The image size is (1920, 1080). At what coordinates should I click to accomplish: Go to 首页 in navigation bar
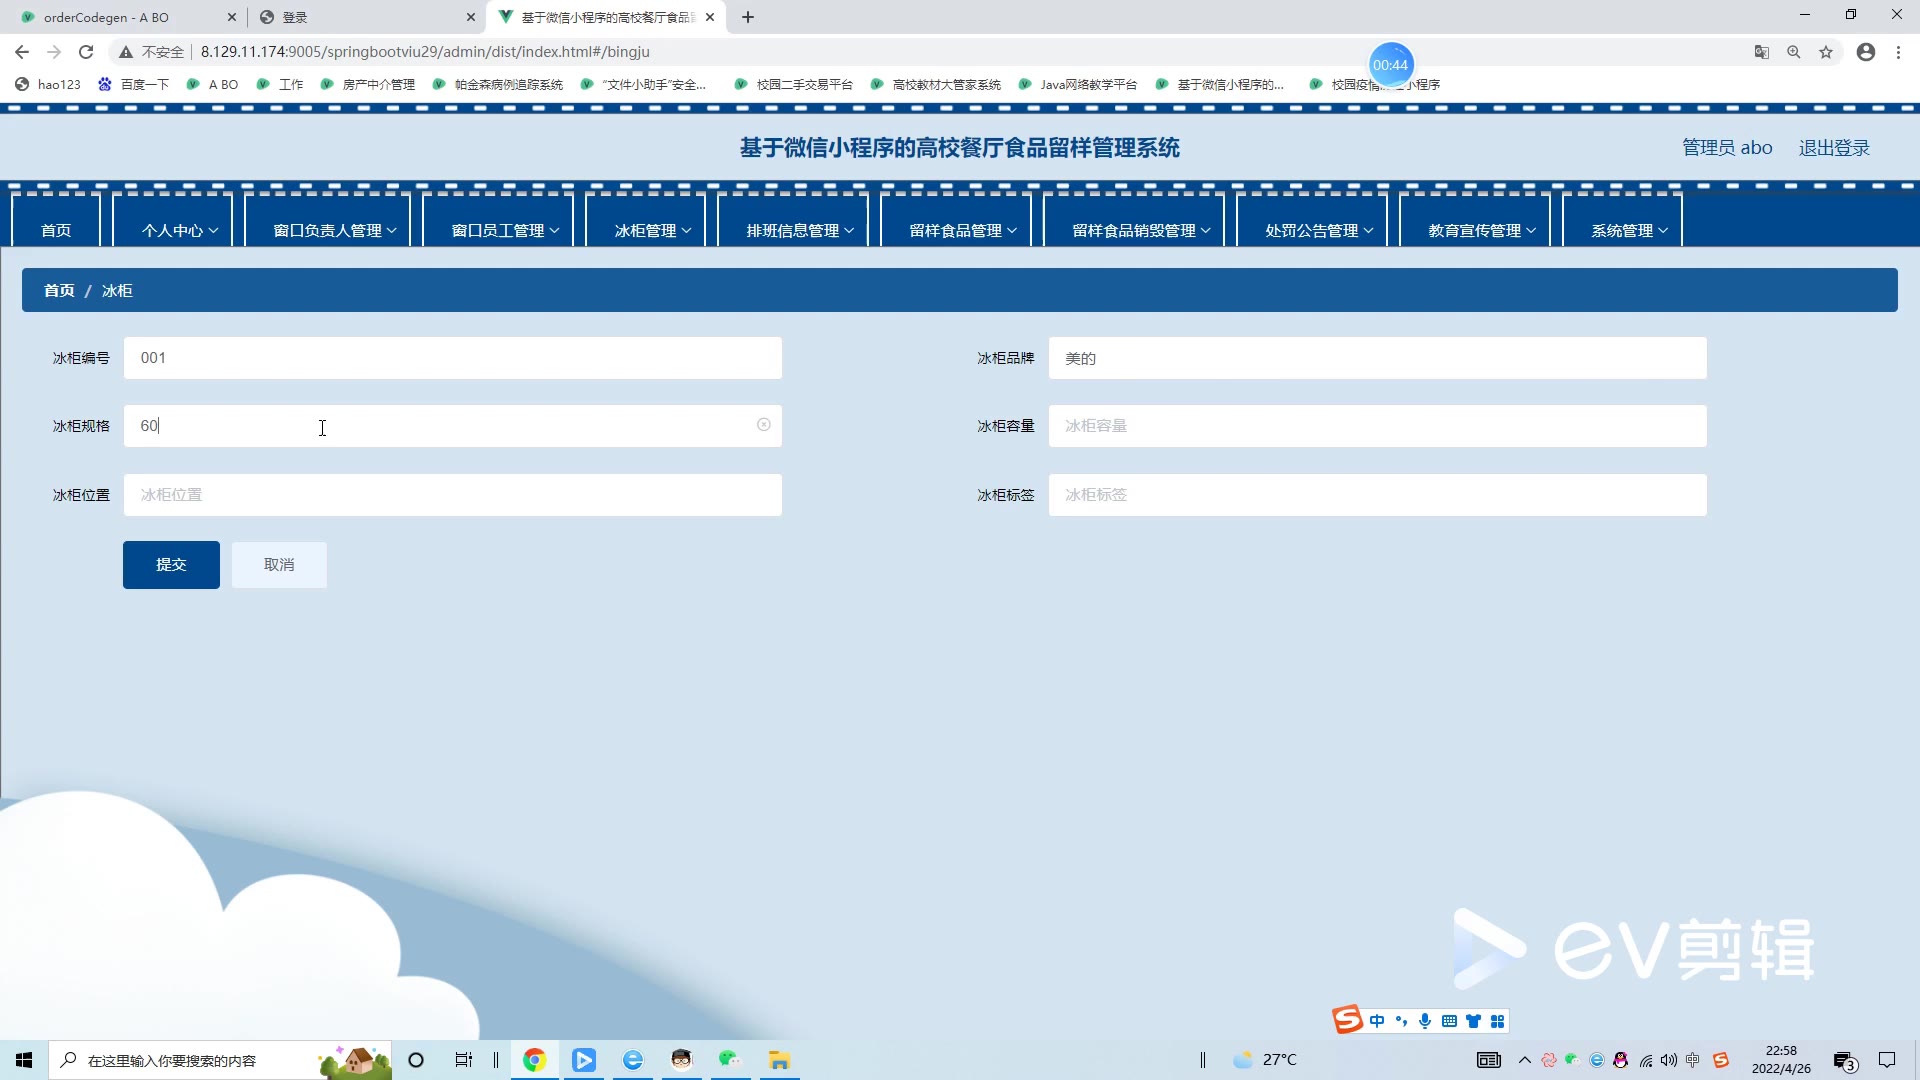56,231
